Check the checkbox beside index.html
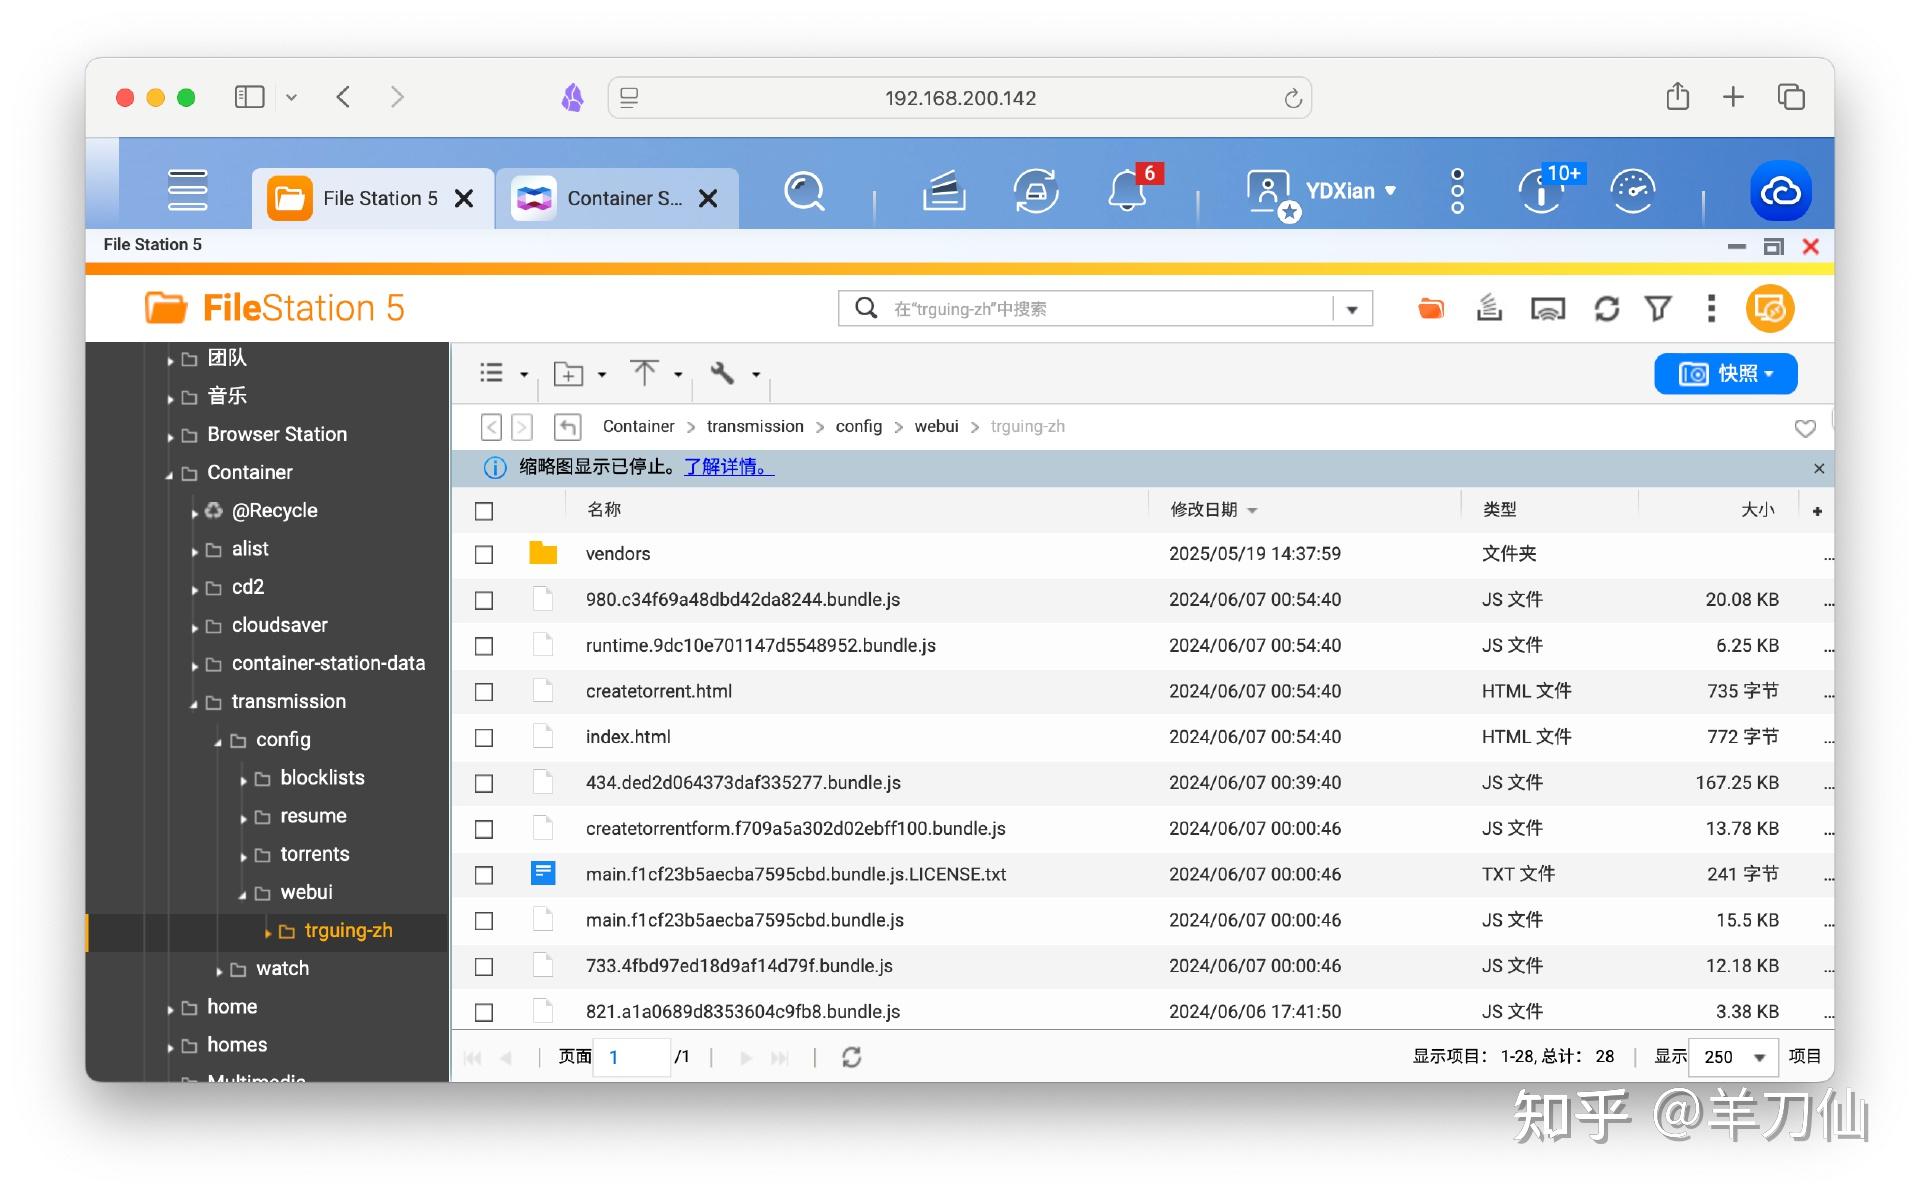This screenshot has height=1195, width=1920. (x=484, y=737)
